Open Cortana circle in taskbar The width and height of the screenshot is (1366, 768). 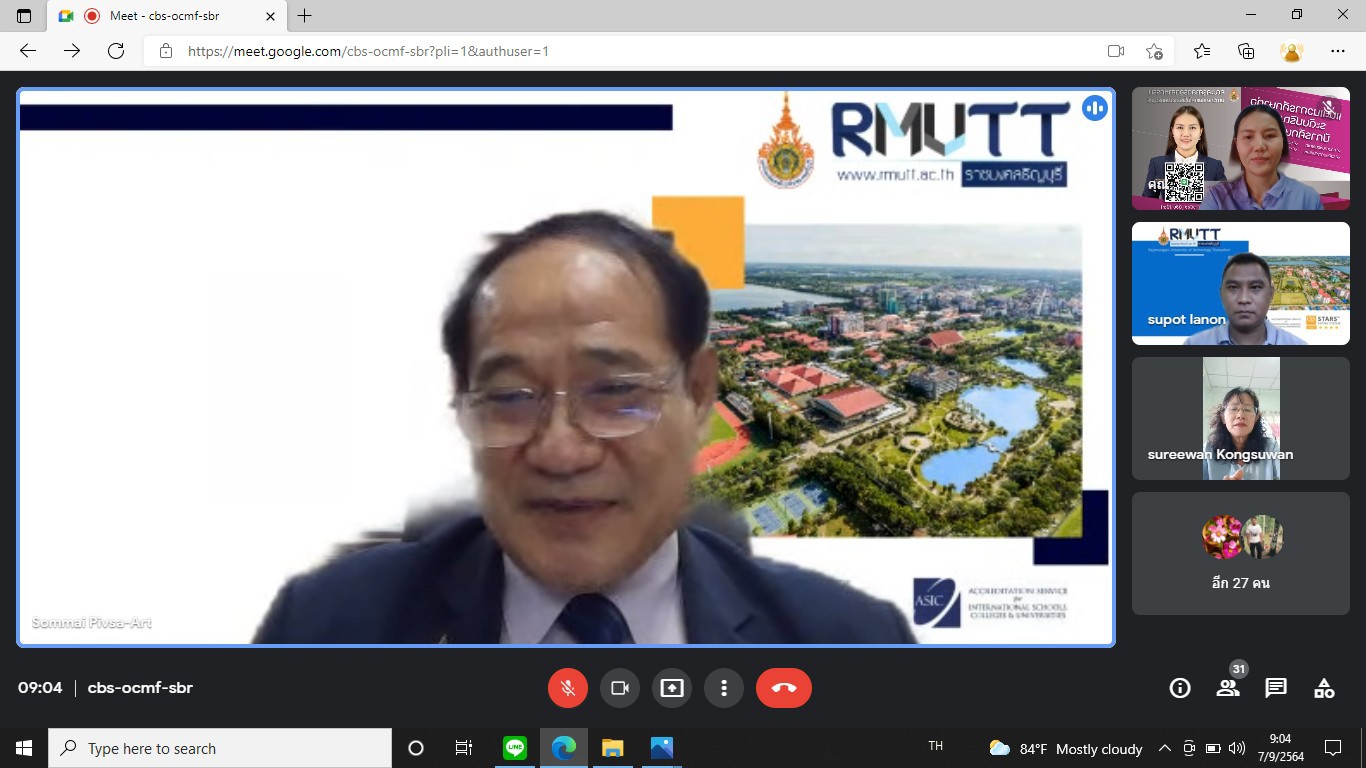[x=416, y=748]
